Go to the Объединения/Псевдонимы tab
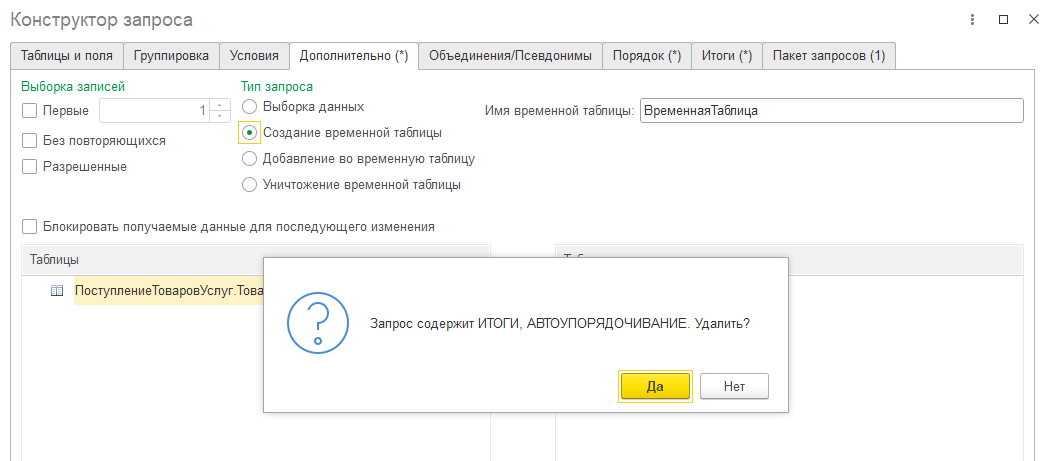This screenshot has width=1053, height=461. click(x=510, y=56)
